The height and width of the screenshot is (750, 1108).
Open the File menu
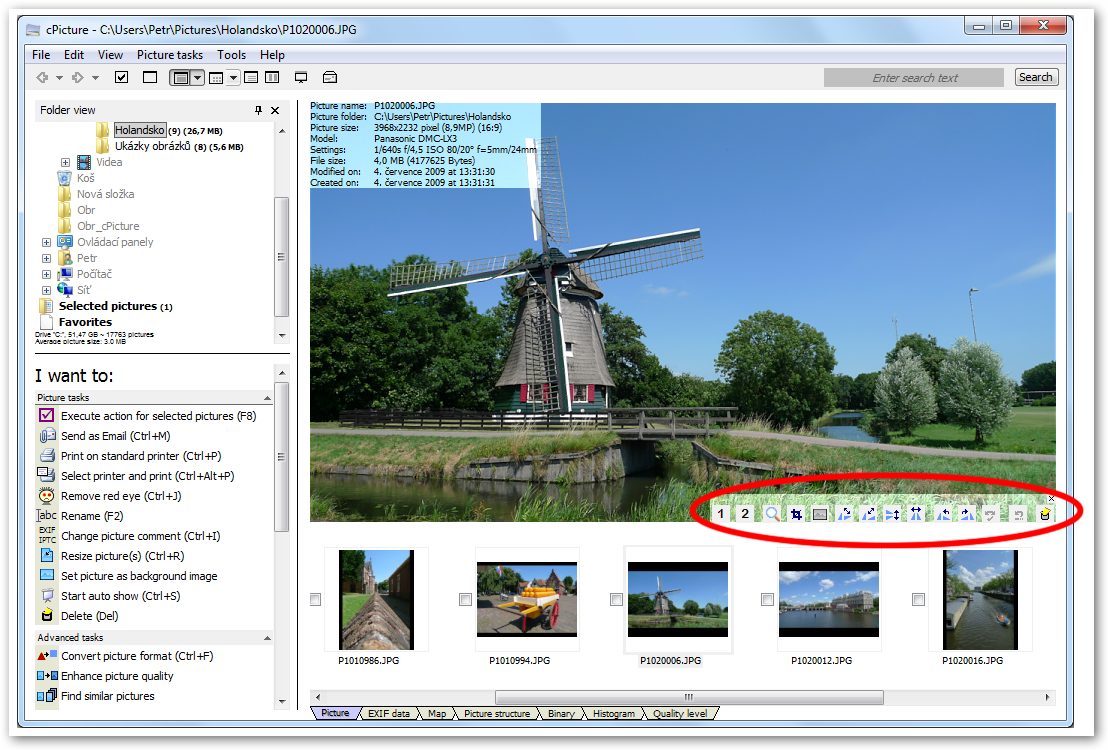point(41,55)
